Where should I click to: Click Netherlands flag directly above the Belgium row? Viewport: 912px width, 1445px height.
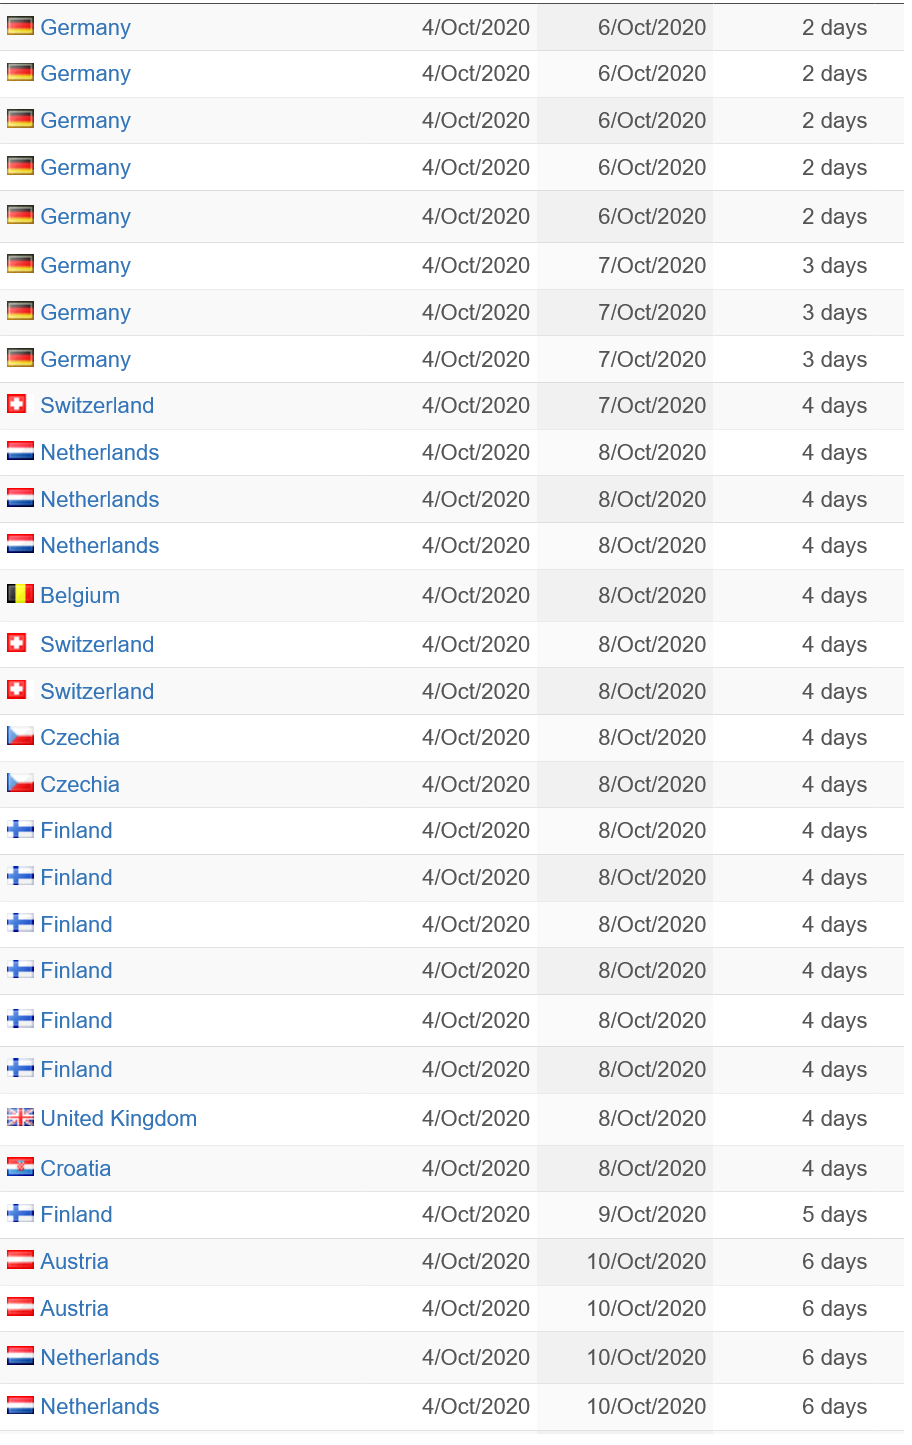coord(20,544)
